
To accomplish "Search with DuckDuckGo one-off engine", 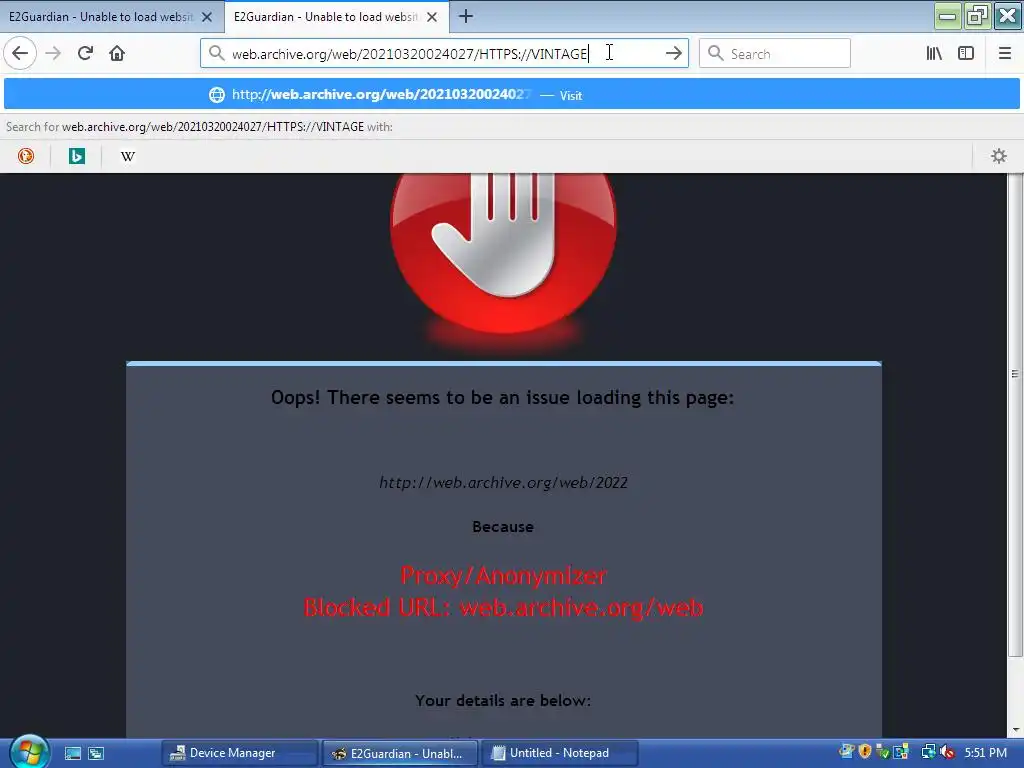I will [x=26, y=156].
